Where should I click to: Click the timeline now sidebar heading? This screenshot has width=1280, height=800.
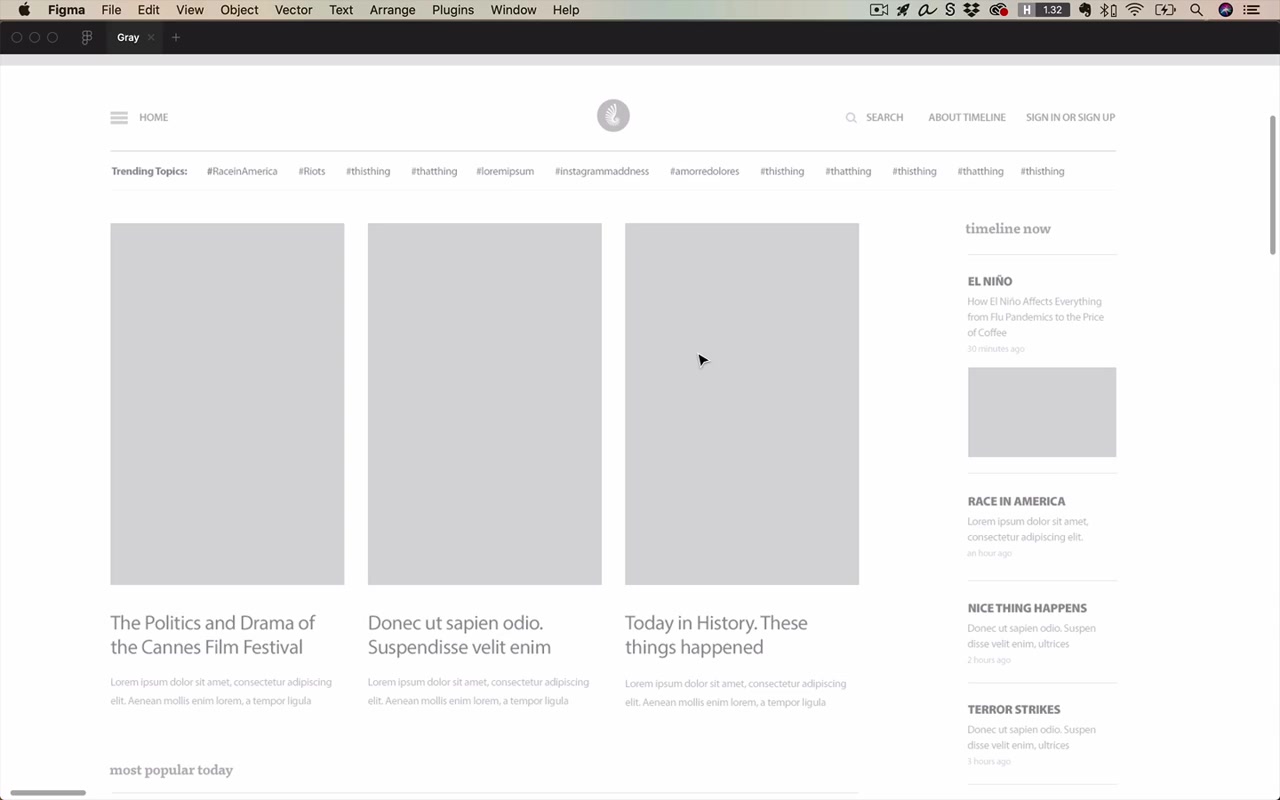tap(1008, 229)
